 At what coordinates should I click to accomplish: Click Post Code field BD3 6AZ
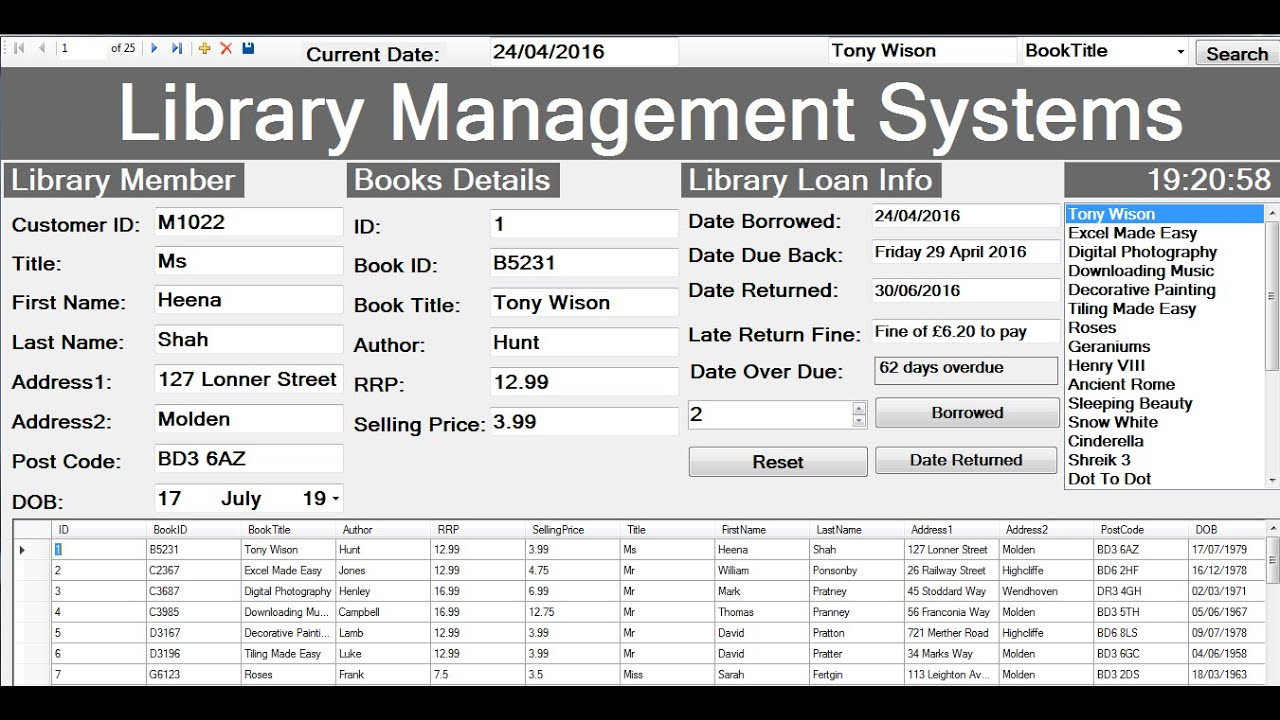coord(249,459)
